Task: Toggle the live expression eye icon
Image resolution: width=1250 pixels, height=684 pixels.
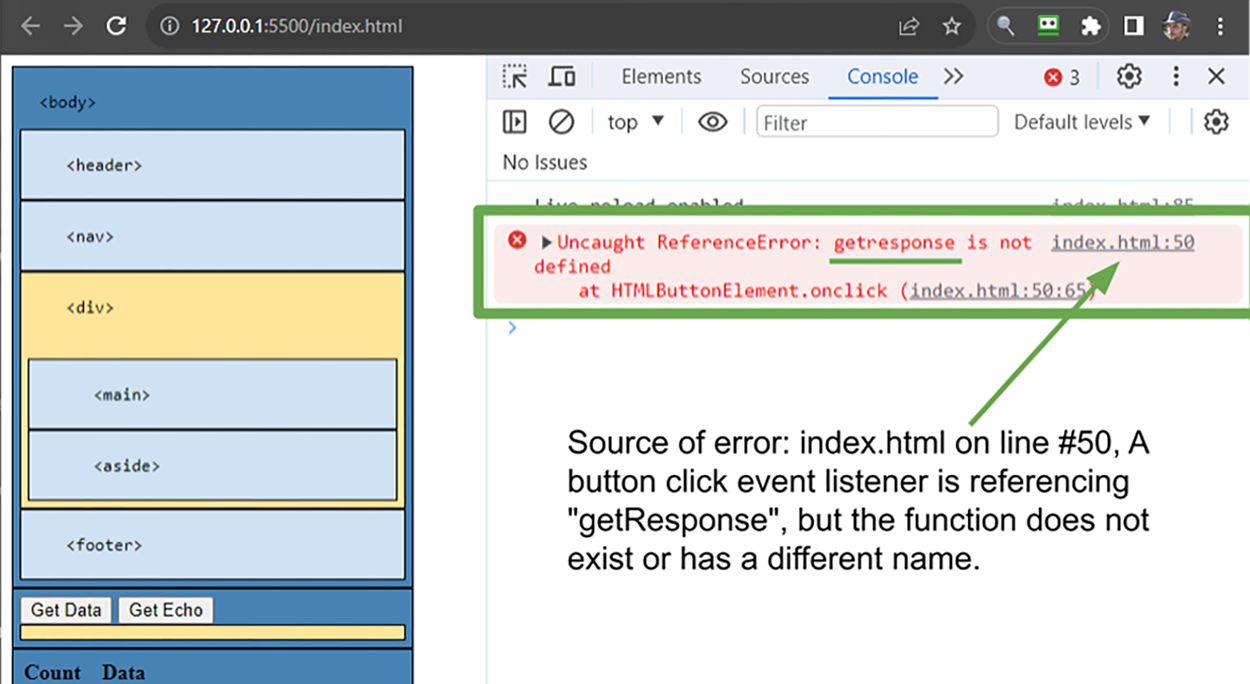Action: tap(712, 122)
